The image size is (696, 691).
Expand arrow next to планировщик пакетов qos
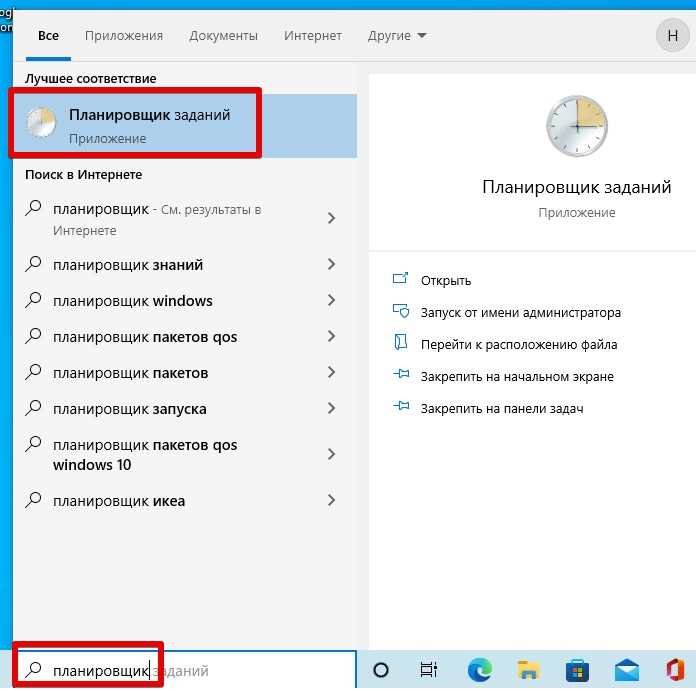[331, 336]
